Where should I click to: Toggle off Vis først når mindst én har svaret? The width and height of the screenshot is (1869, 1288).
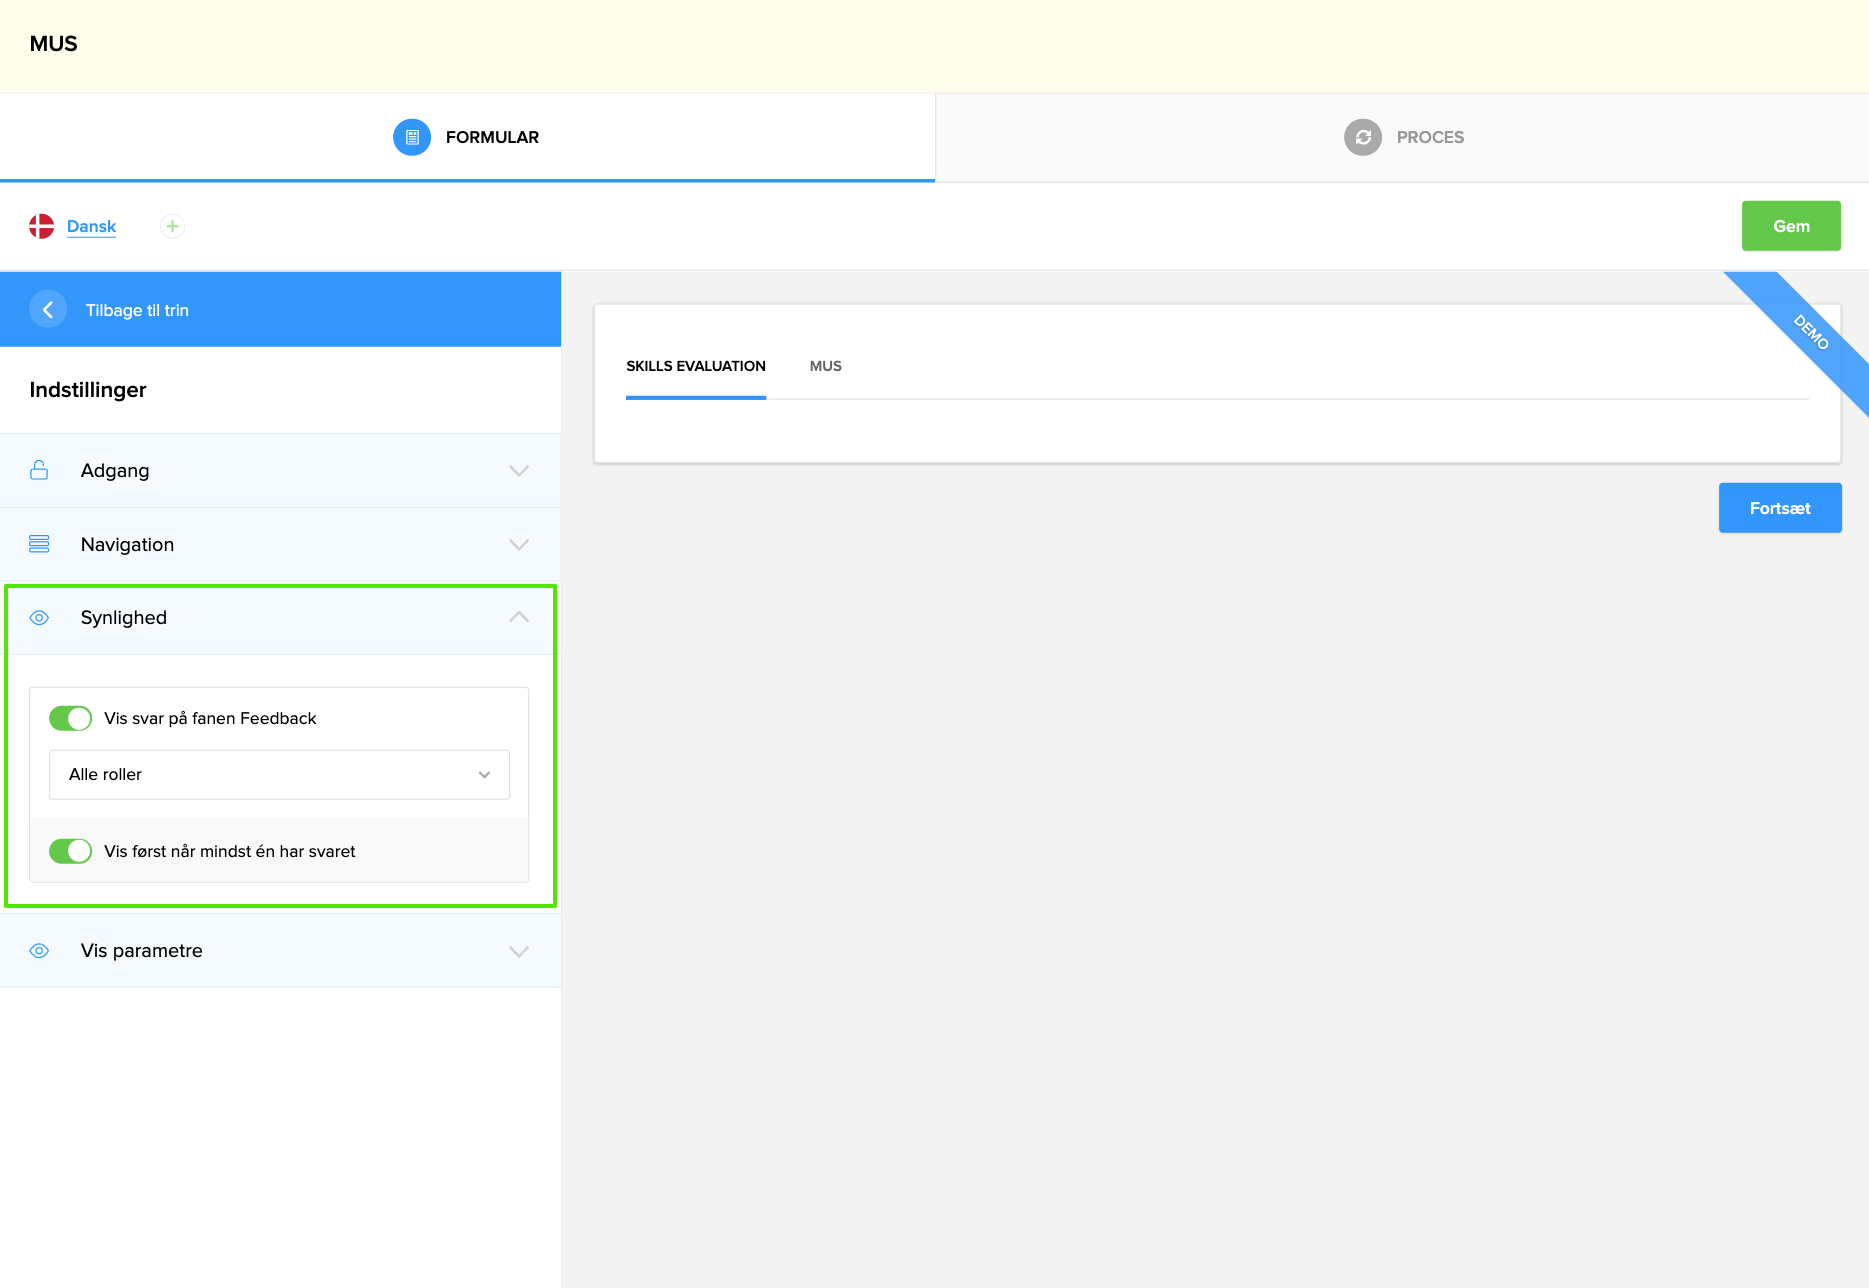[x=70, y=851]
